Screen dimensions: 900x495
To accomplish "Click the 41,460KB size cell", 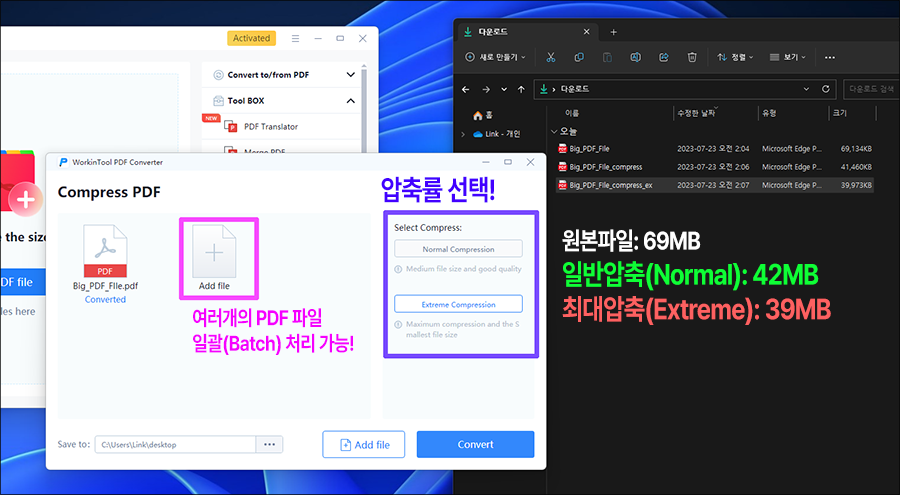I will click(x=856, y=167).
